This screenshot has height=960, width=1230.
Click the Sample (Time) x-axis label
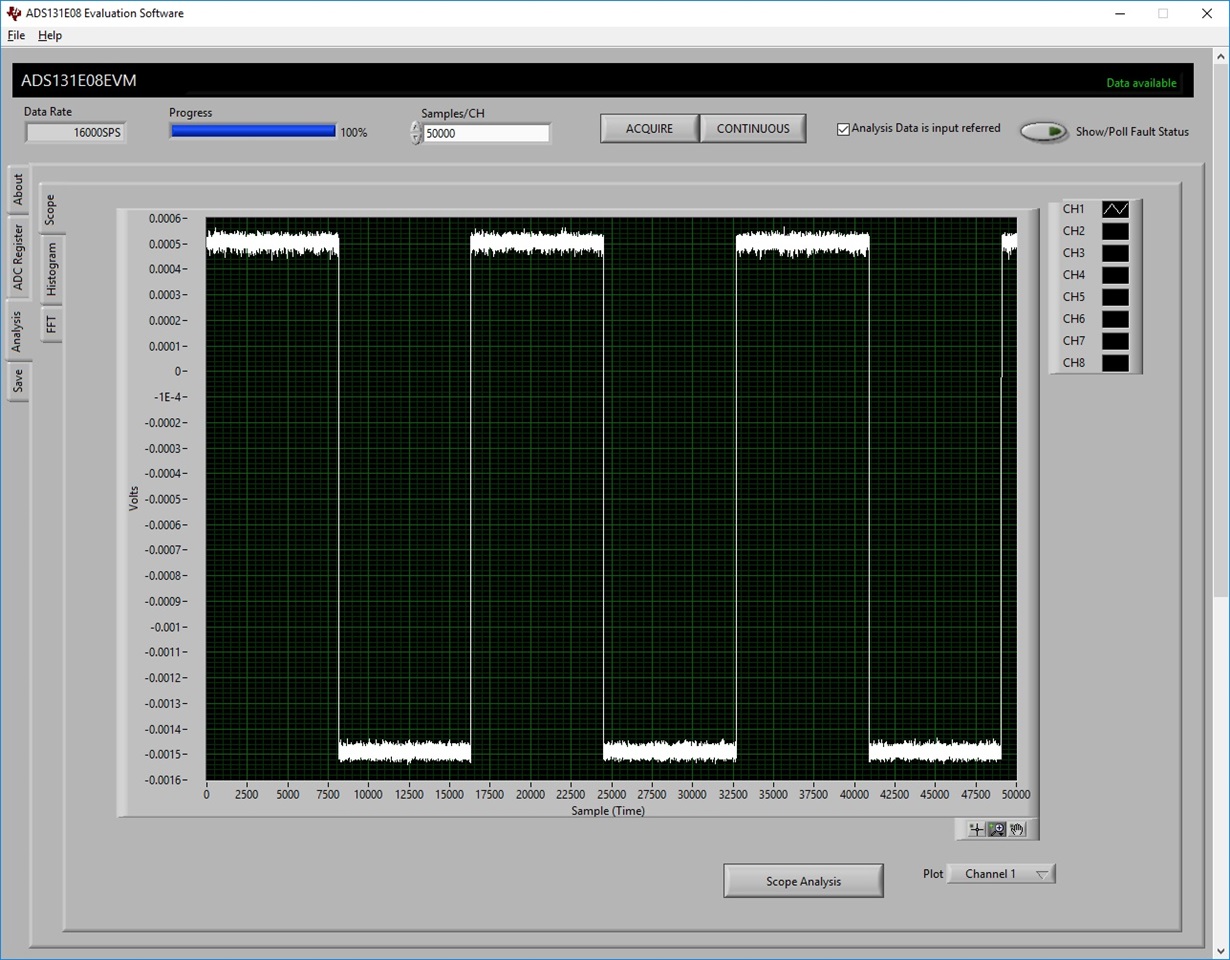(608, 811)
